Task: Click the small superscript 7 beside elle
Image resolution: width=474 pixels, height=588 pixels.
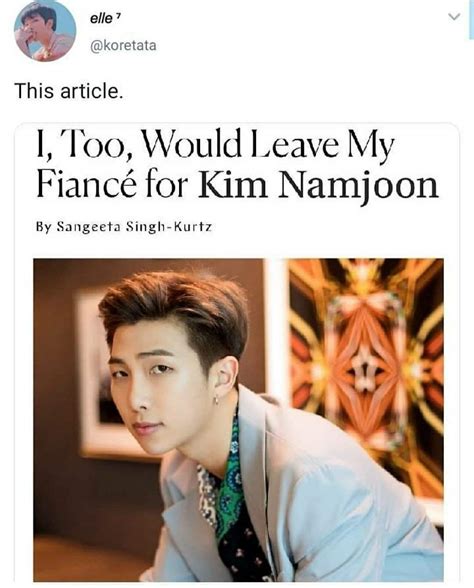Action: pos(117,16)
